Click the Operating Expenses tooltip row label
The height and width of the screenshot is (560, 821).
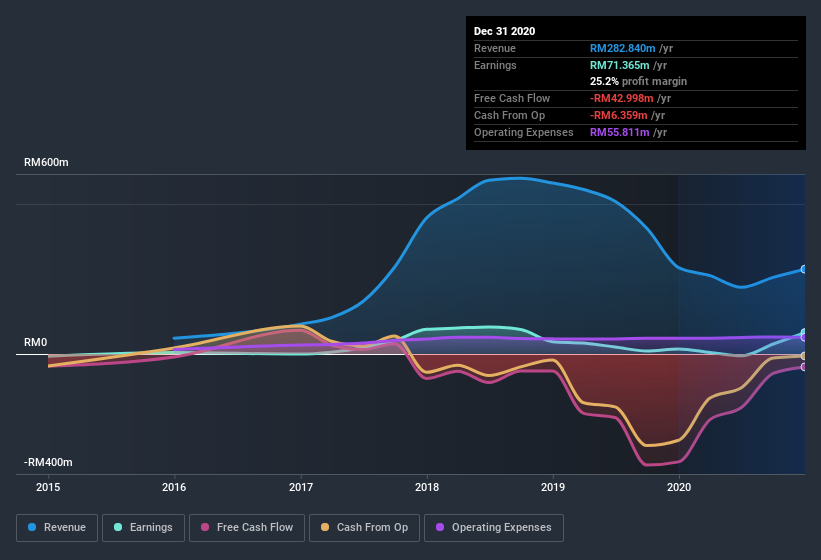(x=524, y=132)
